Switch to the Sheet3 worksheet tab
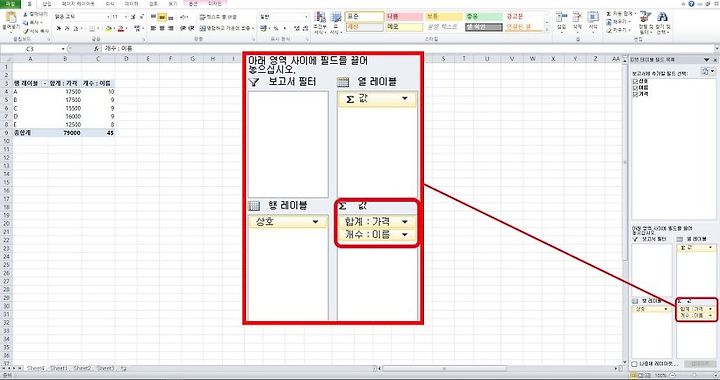Image resolution: width=720 pixels, height=380 pixels. 106,369
